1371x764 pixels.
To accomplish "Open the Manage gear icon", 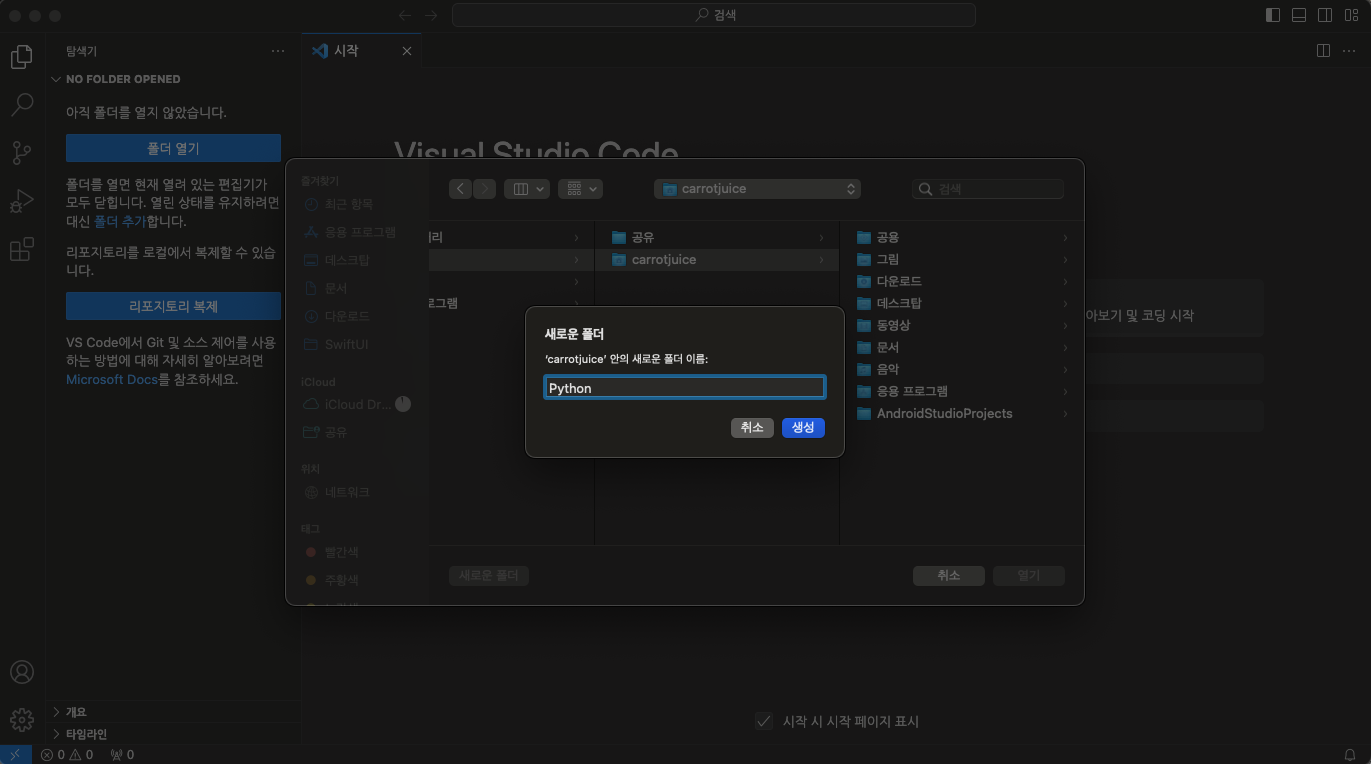I will [x=21, y=719].
